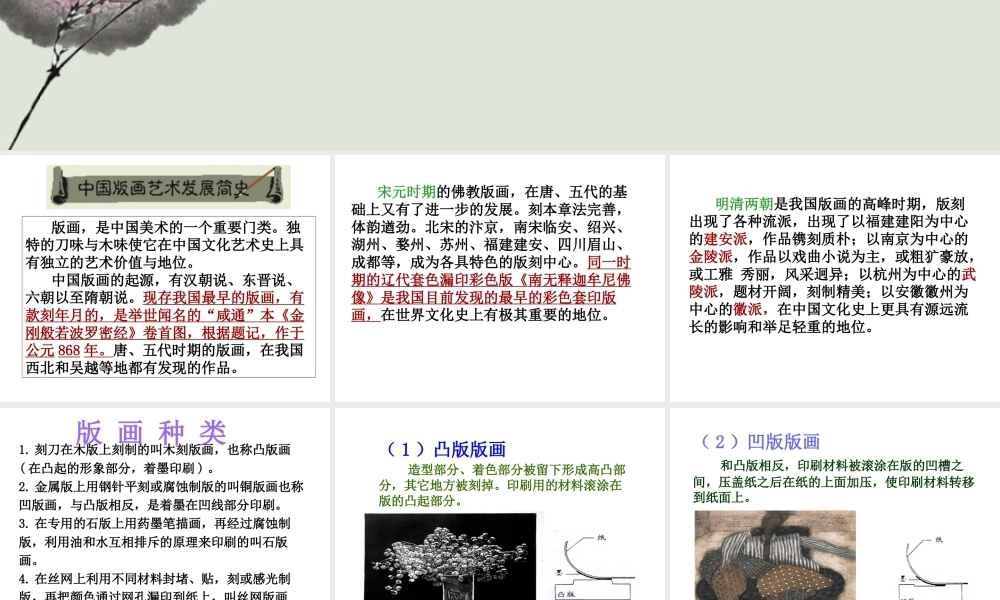This screenshot has width=1000, height=600.
Task: Click the 中国版画艺术发展简史 scroll banner
Action: 168,186
